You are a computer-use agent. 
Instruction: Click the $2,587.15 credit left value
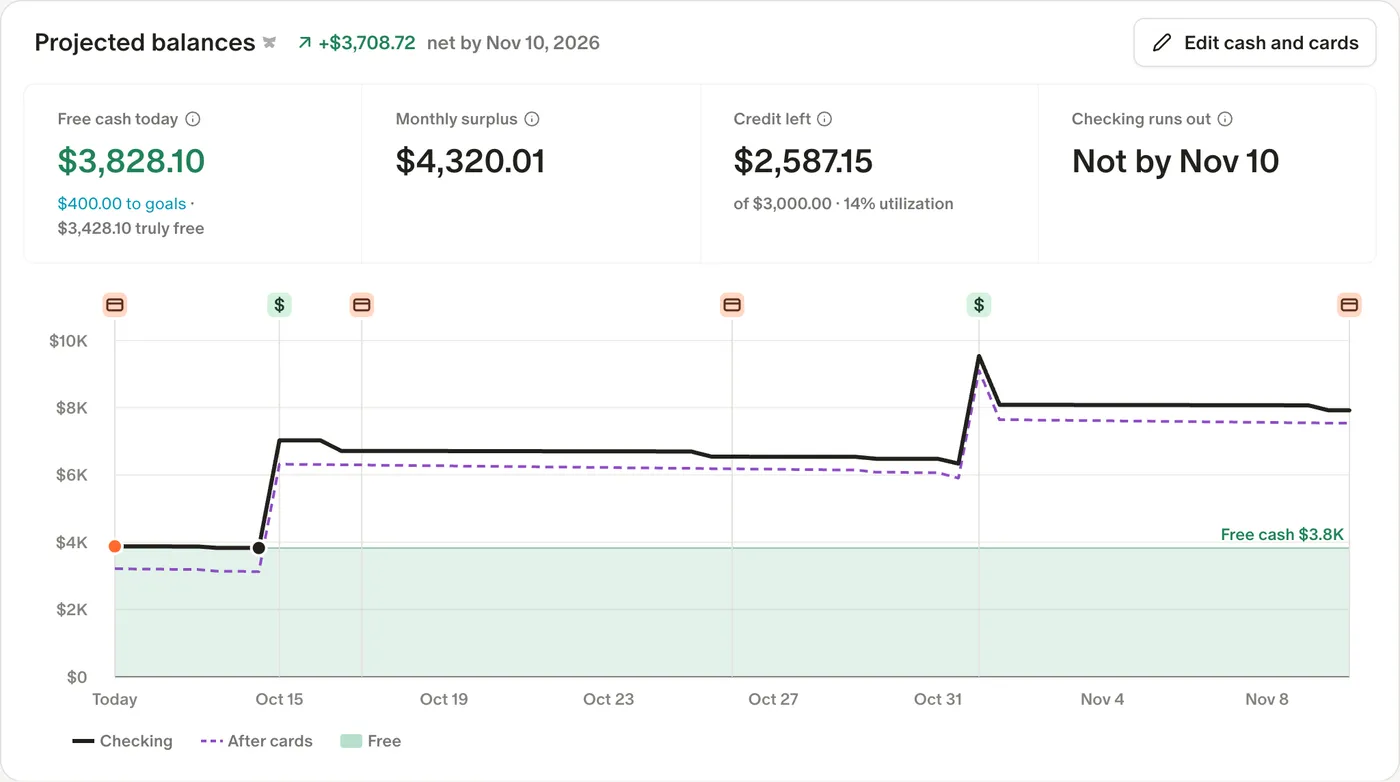coord(803,161)
